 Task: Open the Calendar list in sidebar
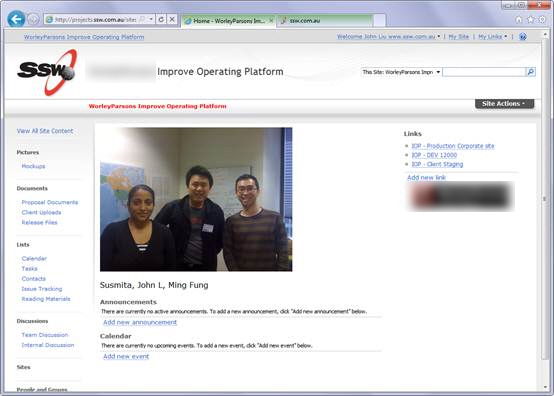pyautogui.click(x=34, y=259)
